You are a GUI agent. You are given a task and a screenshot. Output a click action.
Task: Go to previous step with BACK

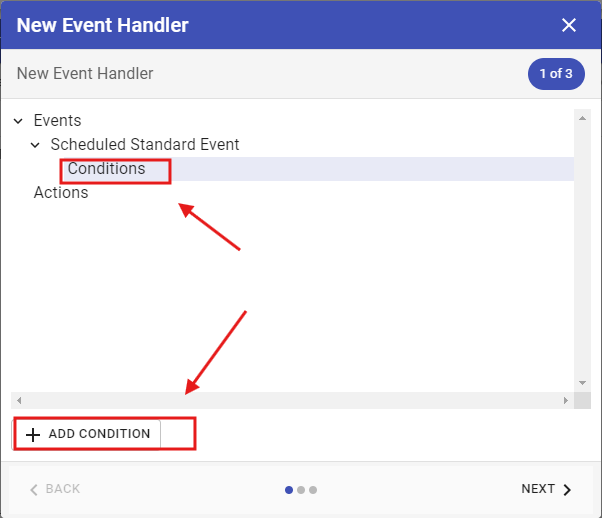54,489
